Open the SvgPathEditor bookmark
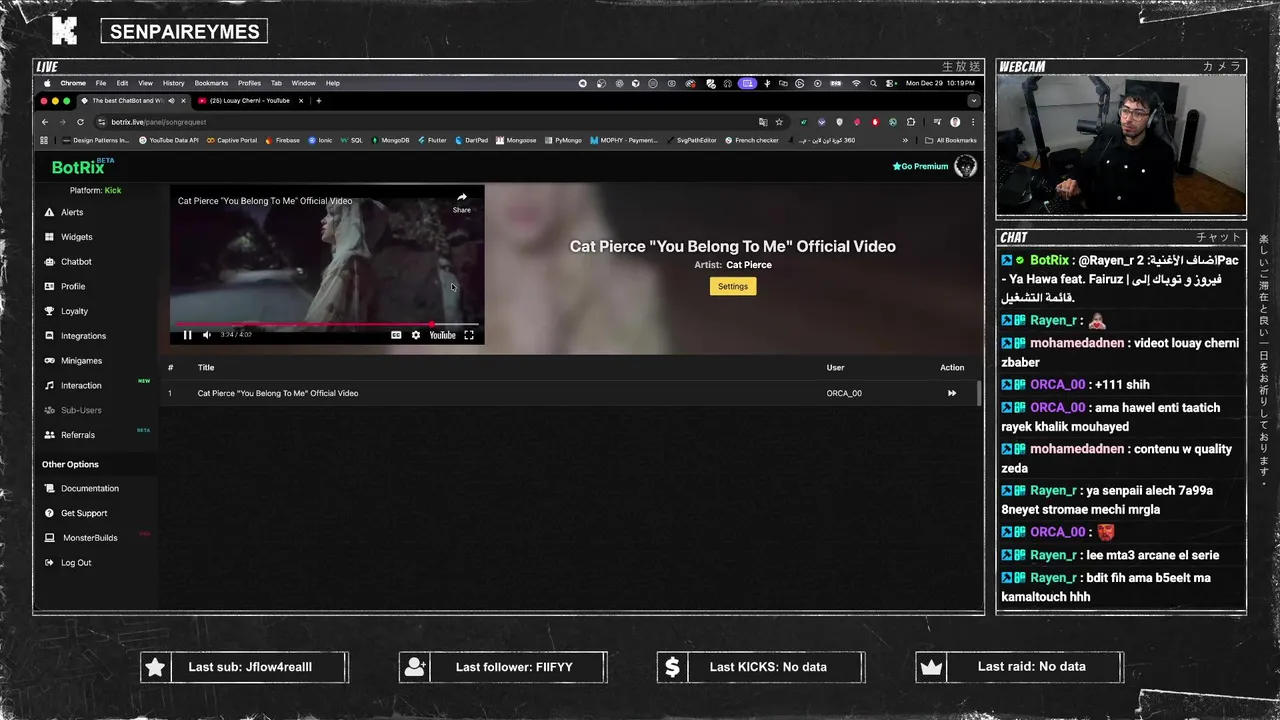This screenshot has width=1280, height=720. [691, 140]
